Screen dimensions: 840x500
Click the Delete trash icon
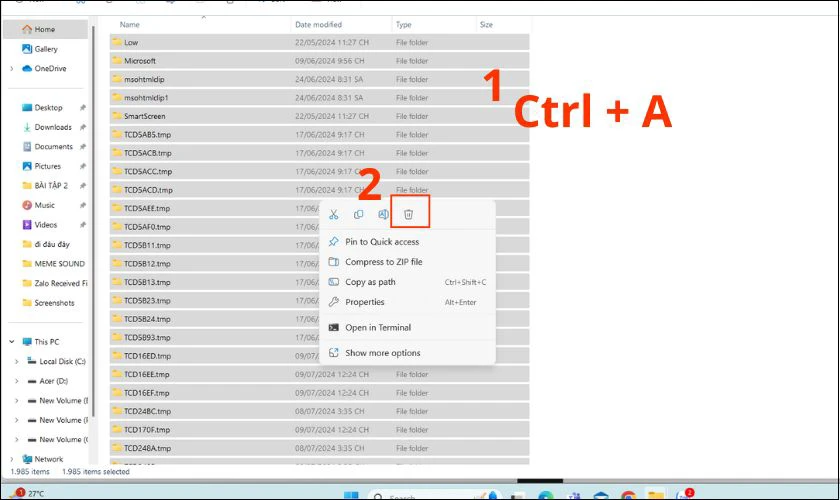[408, 214]
